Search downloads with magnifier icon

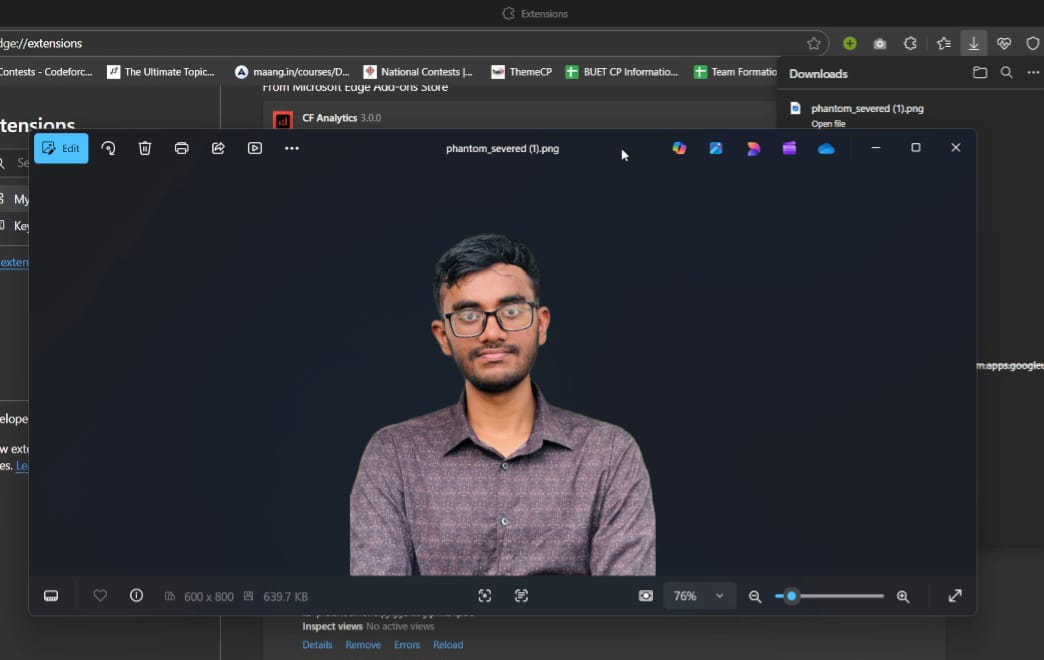[1006, 73]
